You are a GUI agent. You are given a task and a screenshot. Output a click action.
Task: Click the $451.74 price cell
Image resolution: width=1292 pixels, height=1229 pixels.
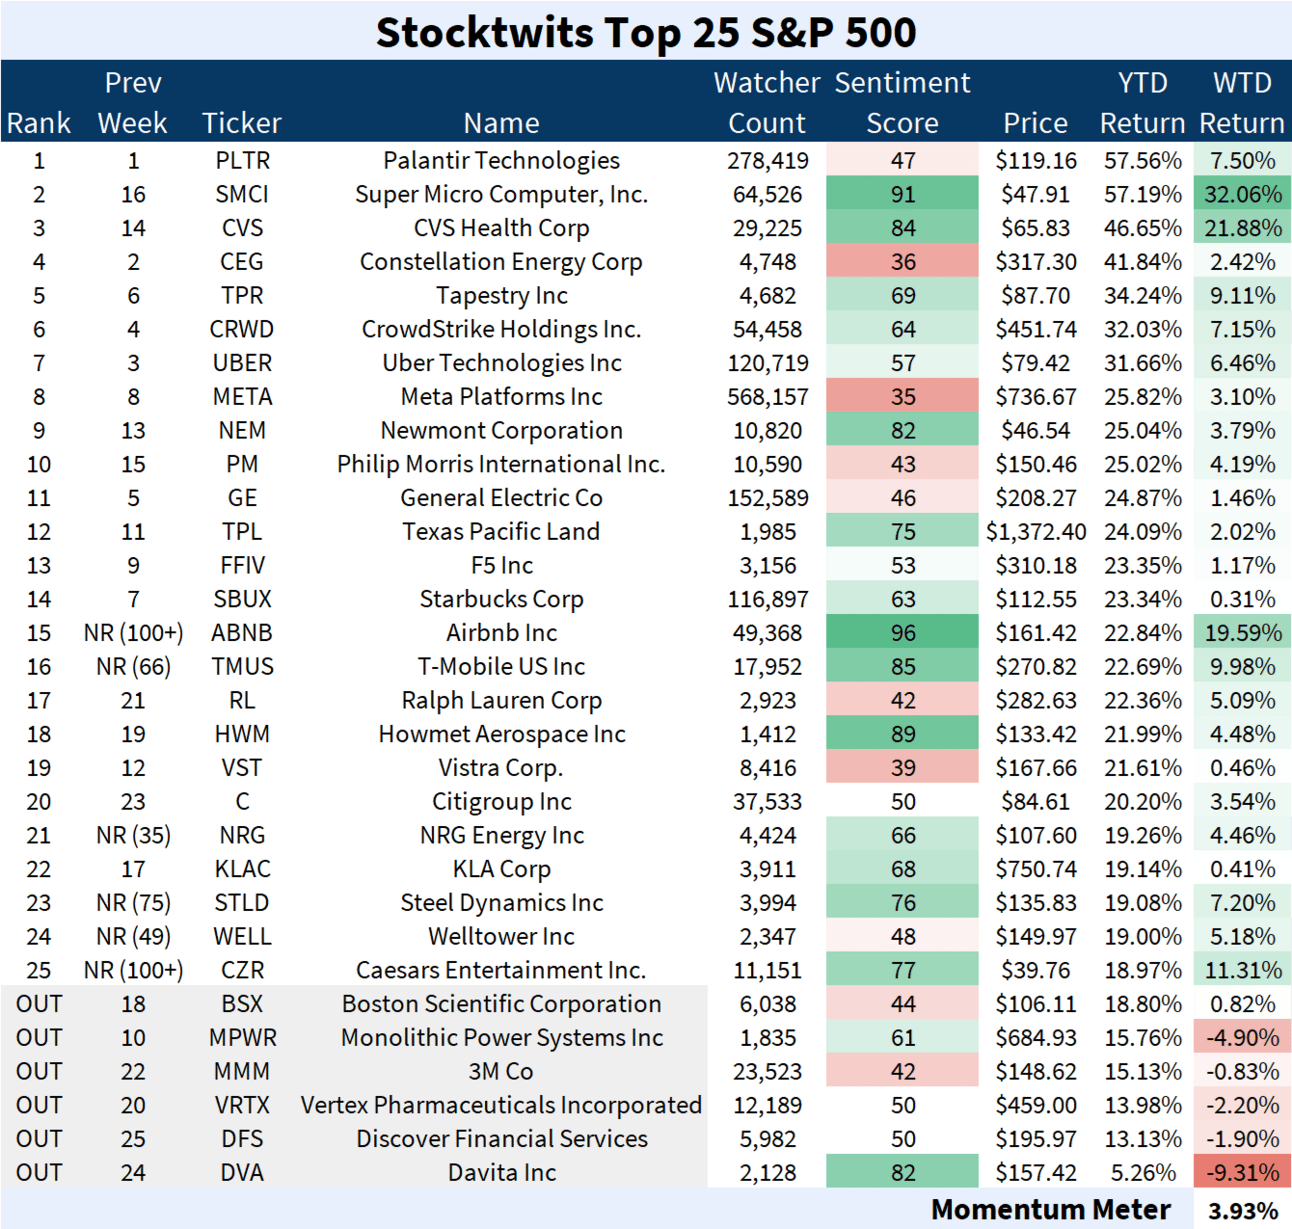coord(1036,330)
